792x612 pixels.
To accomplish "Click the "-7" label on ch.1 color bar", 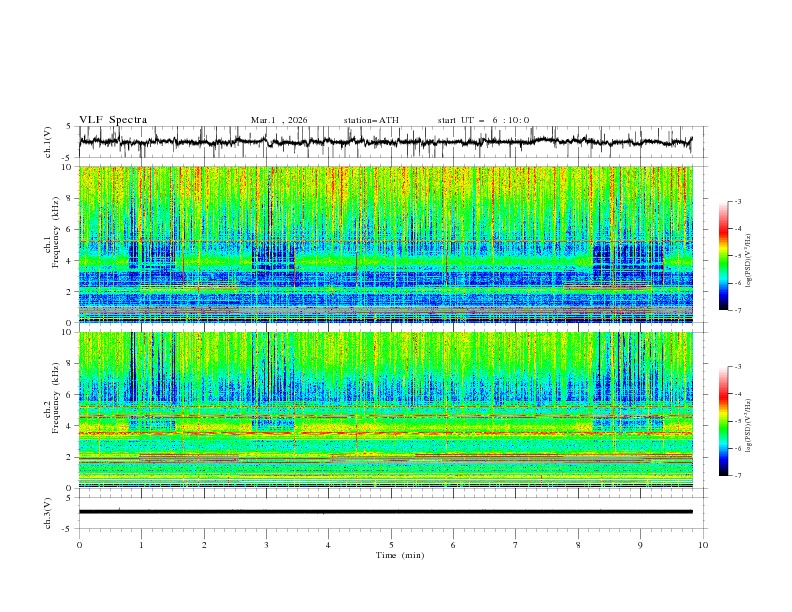I will coord(738,310).
